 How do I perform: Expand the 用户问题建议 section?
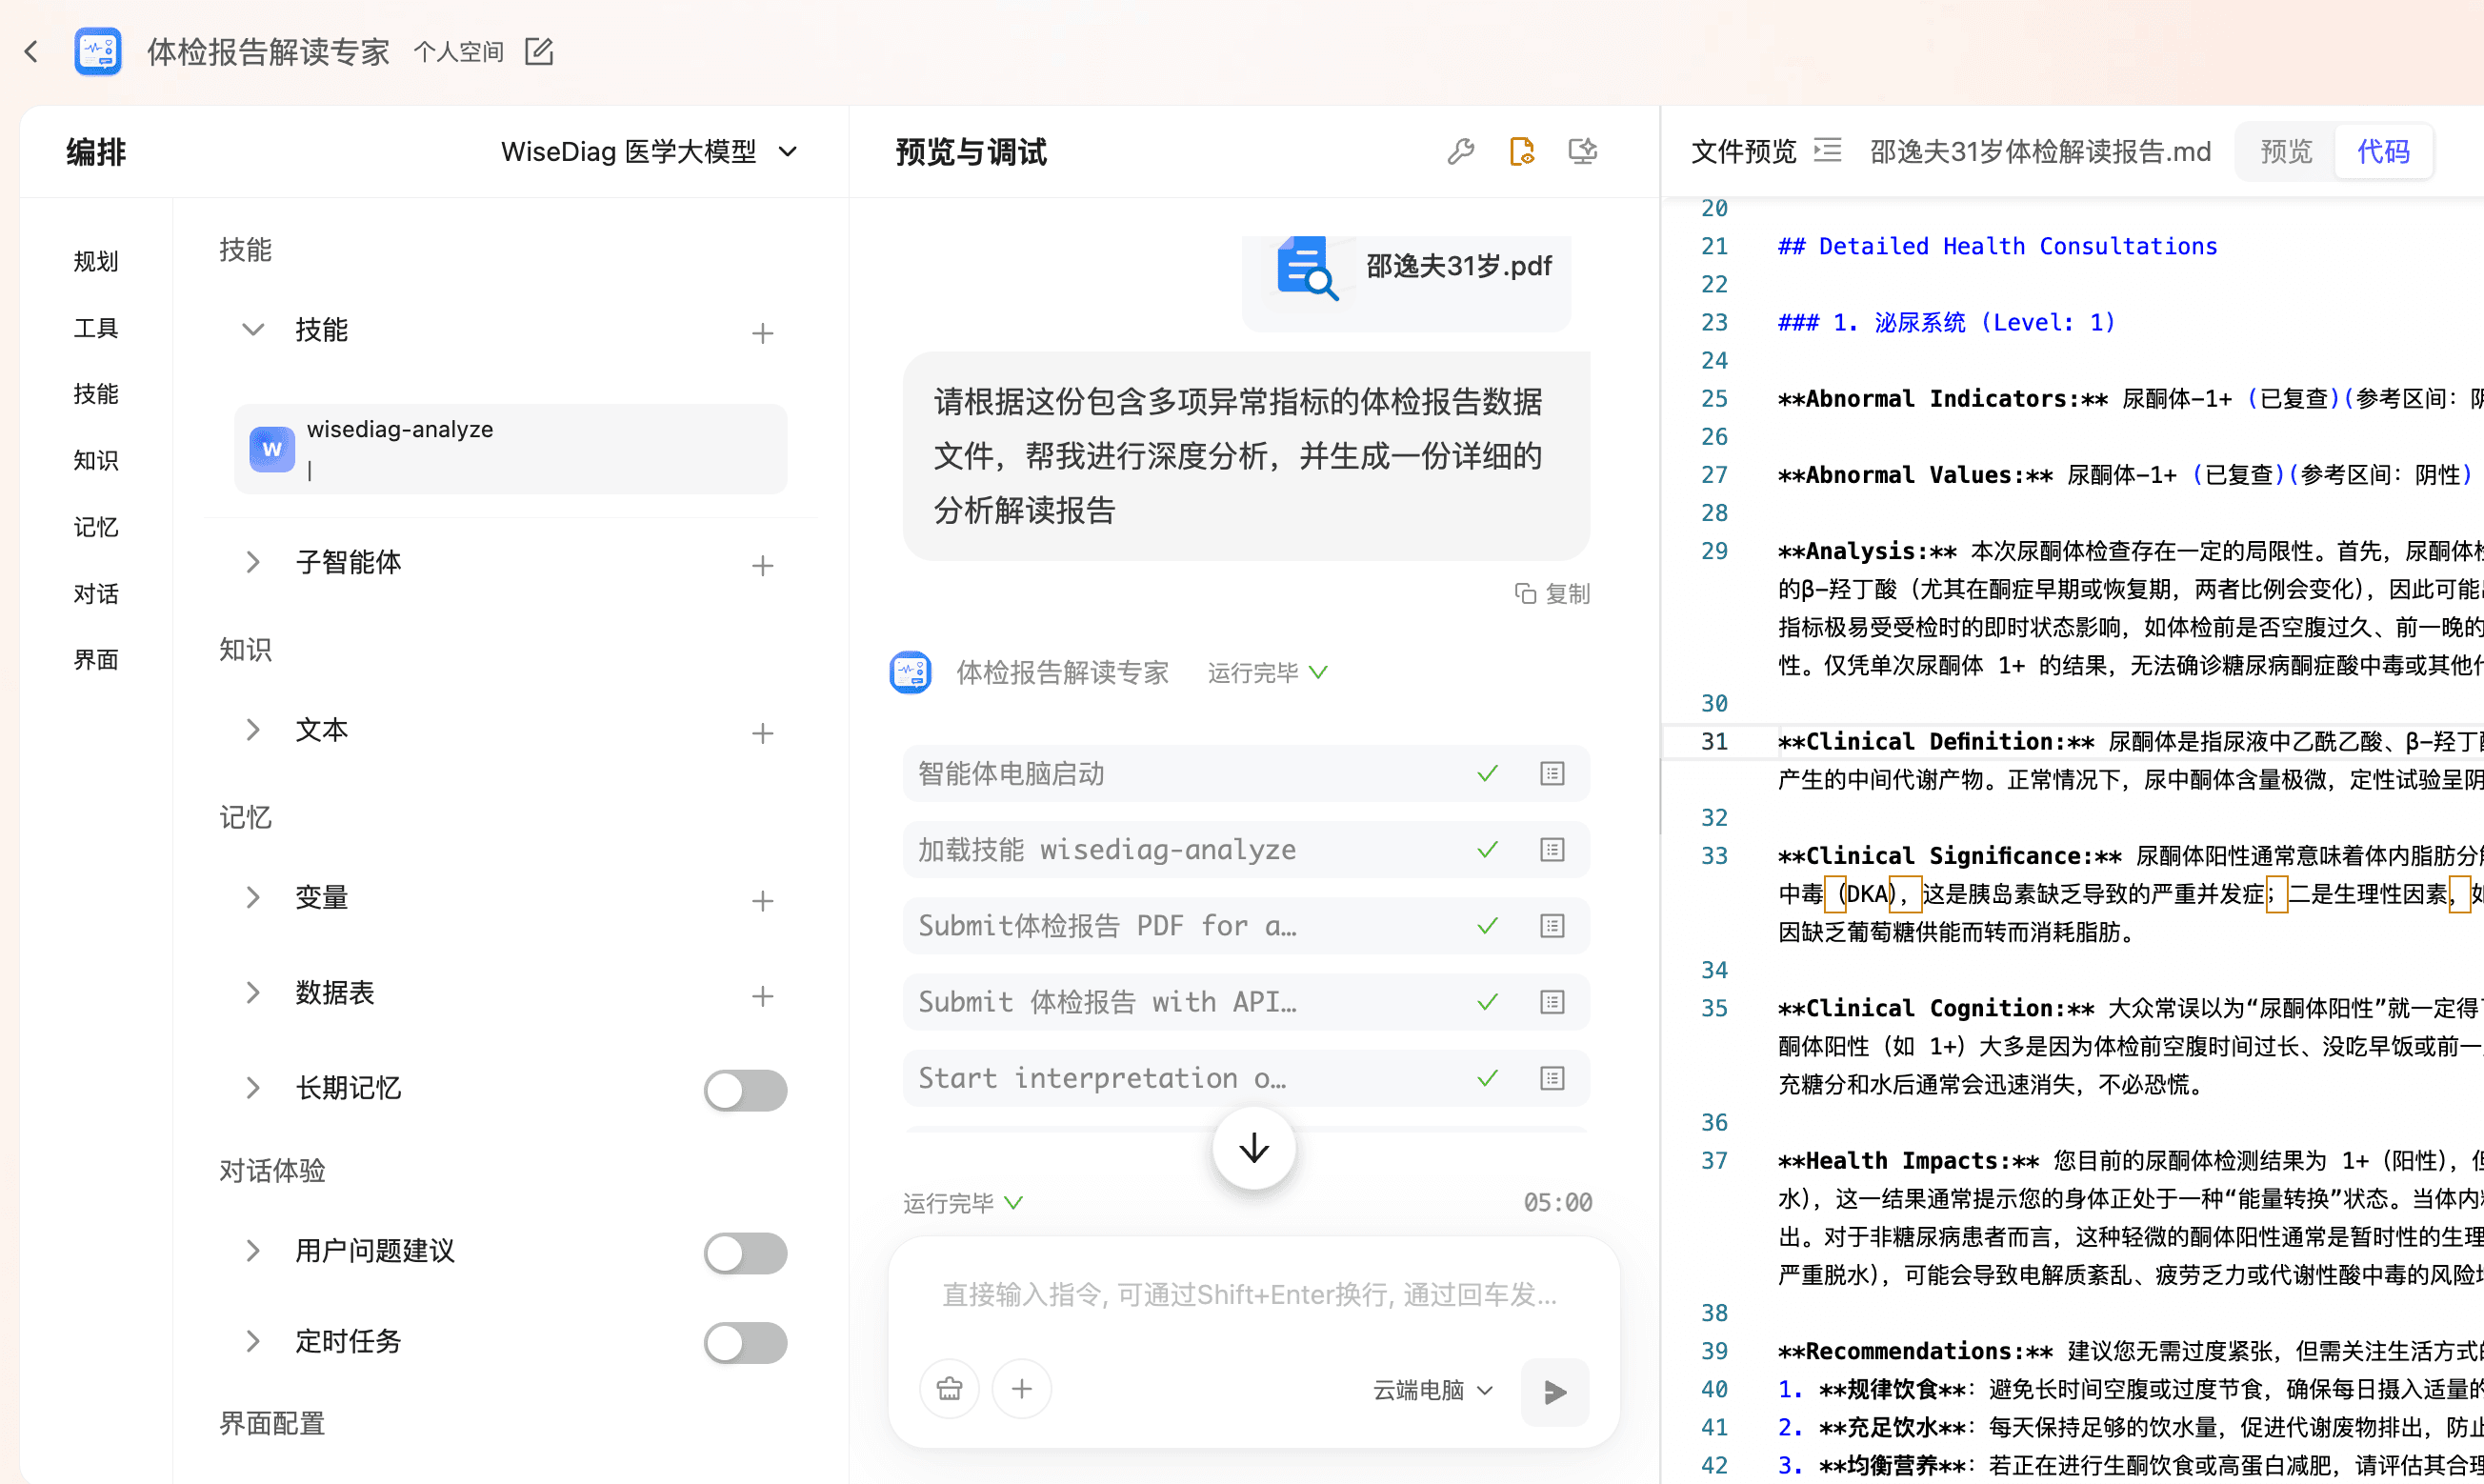tap(253, 1250)
